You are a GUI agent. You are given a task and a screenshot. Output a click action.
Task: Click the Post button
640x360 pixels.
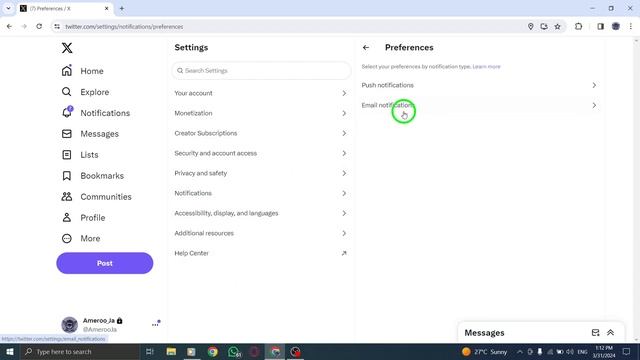tap(104, 263)
